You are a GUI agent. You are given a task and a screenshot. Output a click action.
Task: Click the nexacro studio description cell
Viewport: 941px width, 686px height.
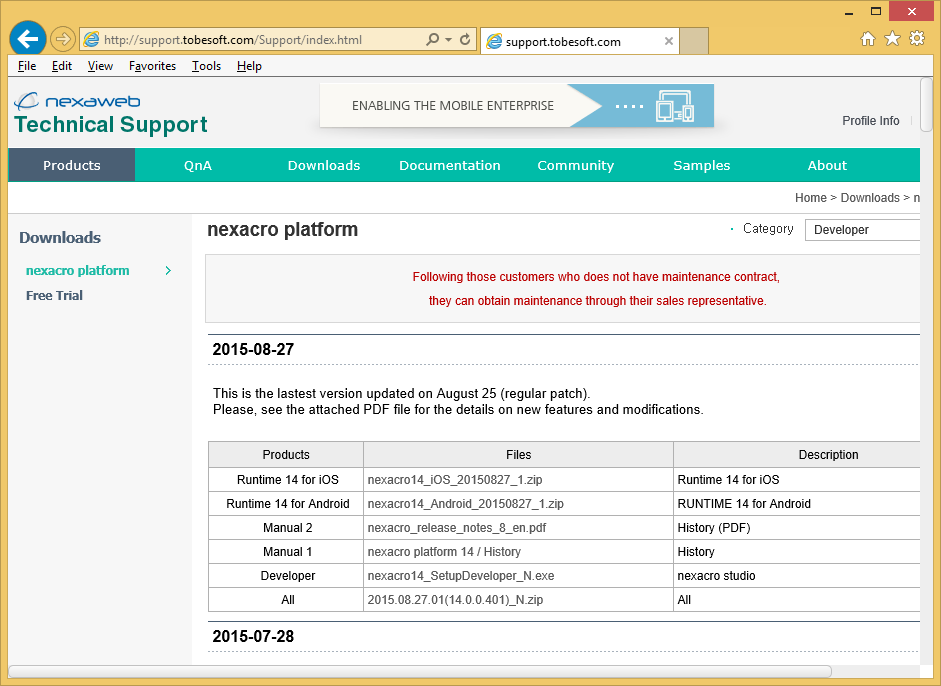[797, 576]
